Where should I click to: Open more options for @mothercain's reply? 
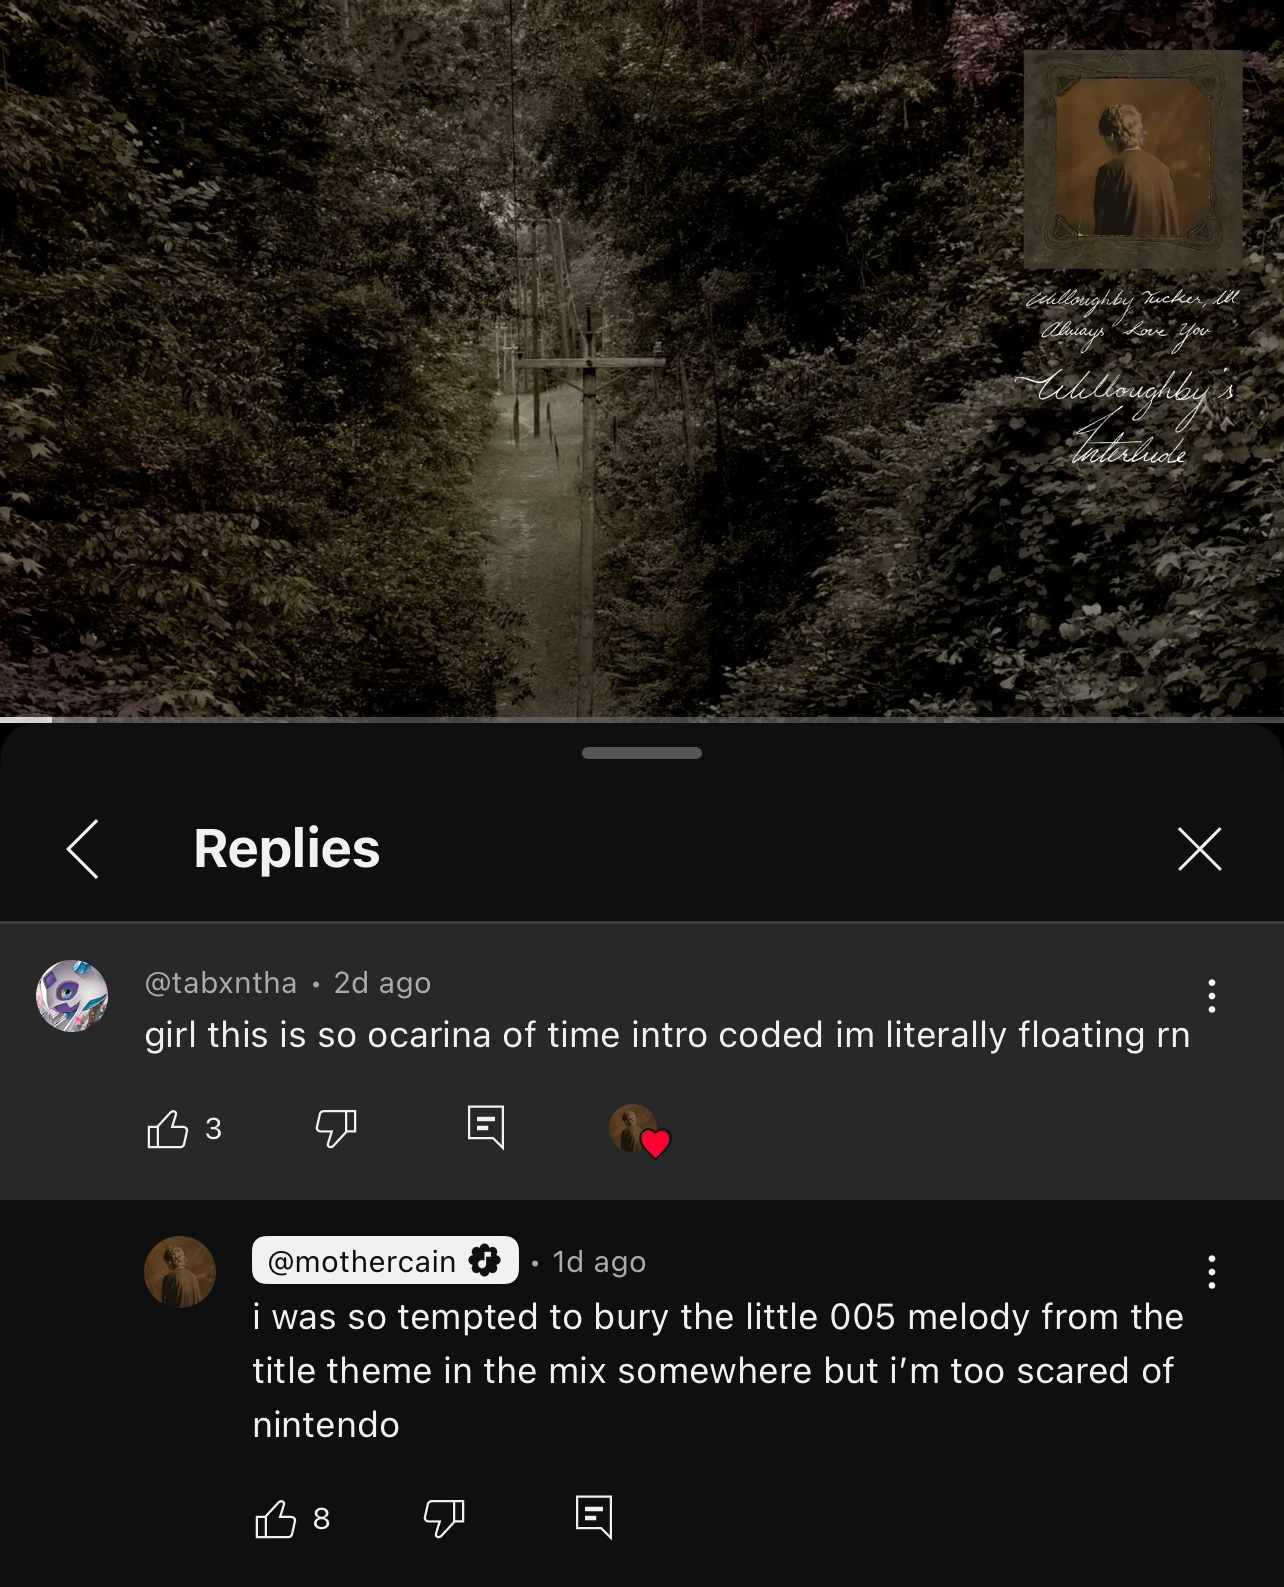coord(1211,1271)
